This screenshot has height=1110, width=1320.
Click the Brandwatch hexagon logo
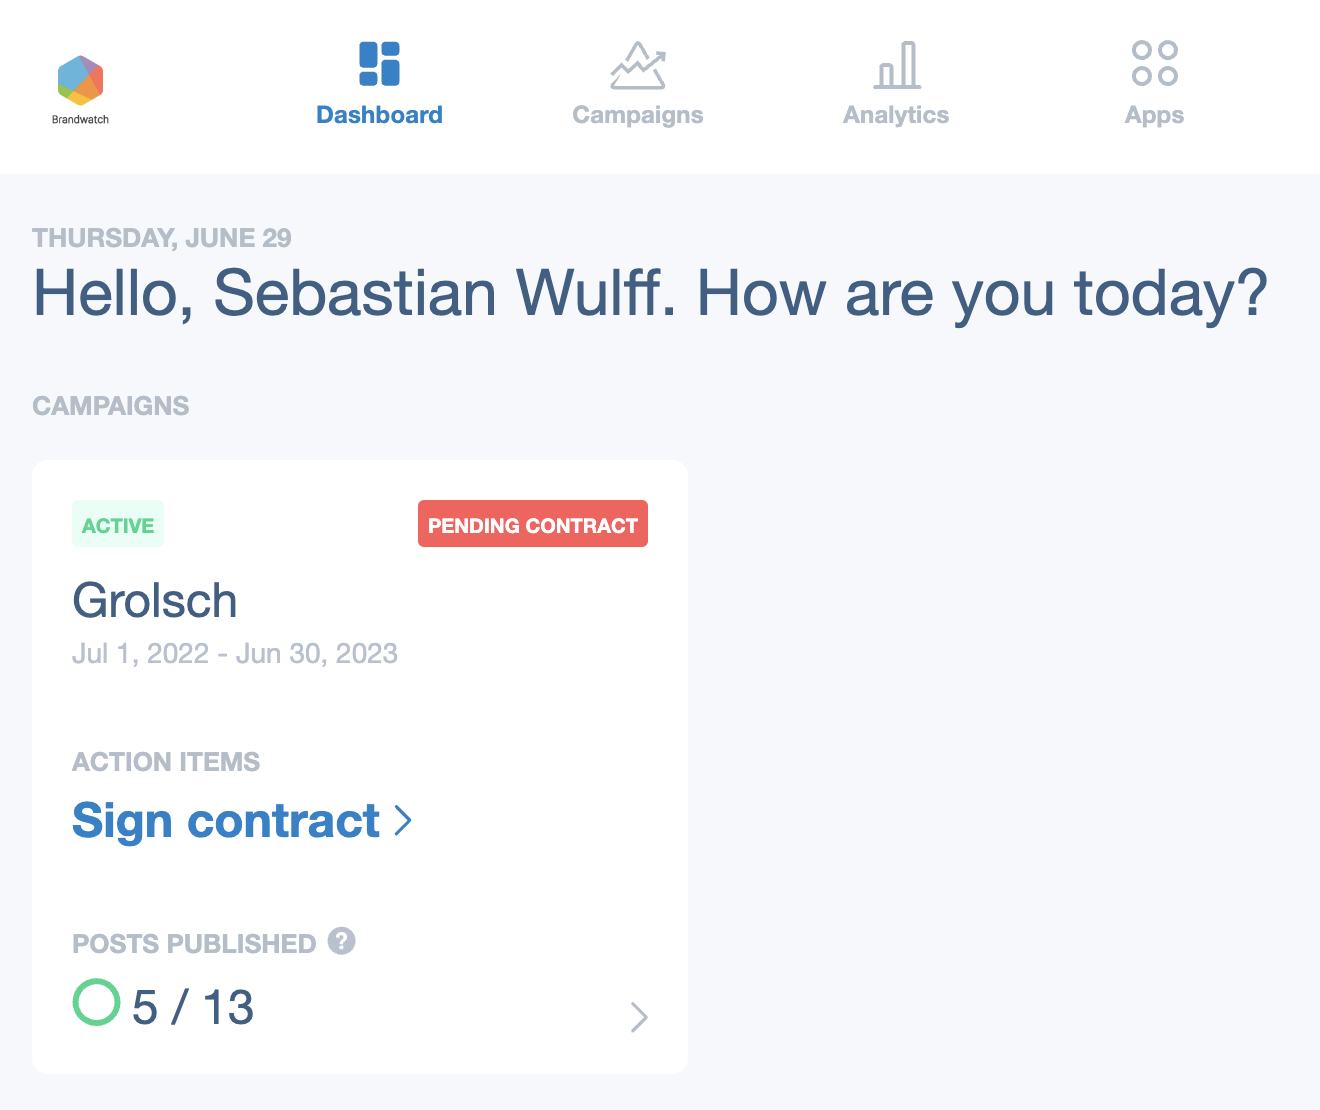[80, 81]
